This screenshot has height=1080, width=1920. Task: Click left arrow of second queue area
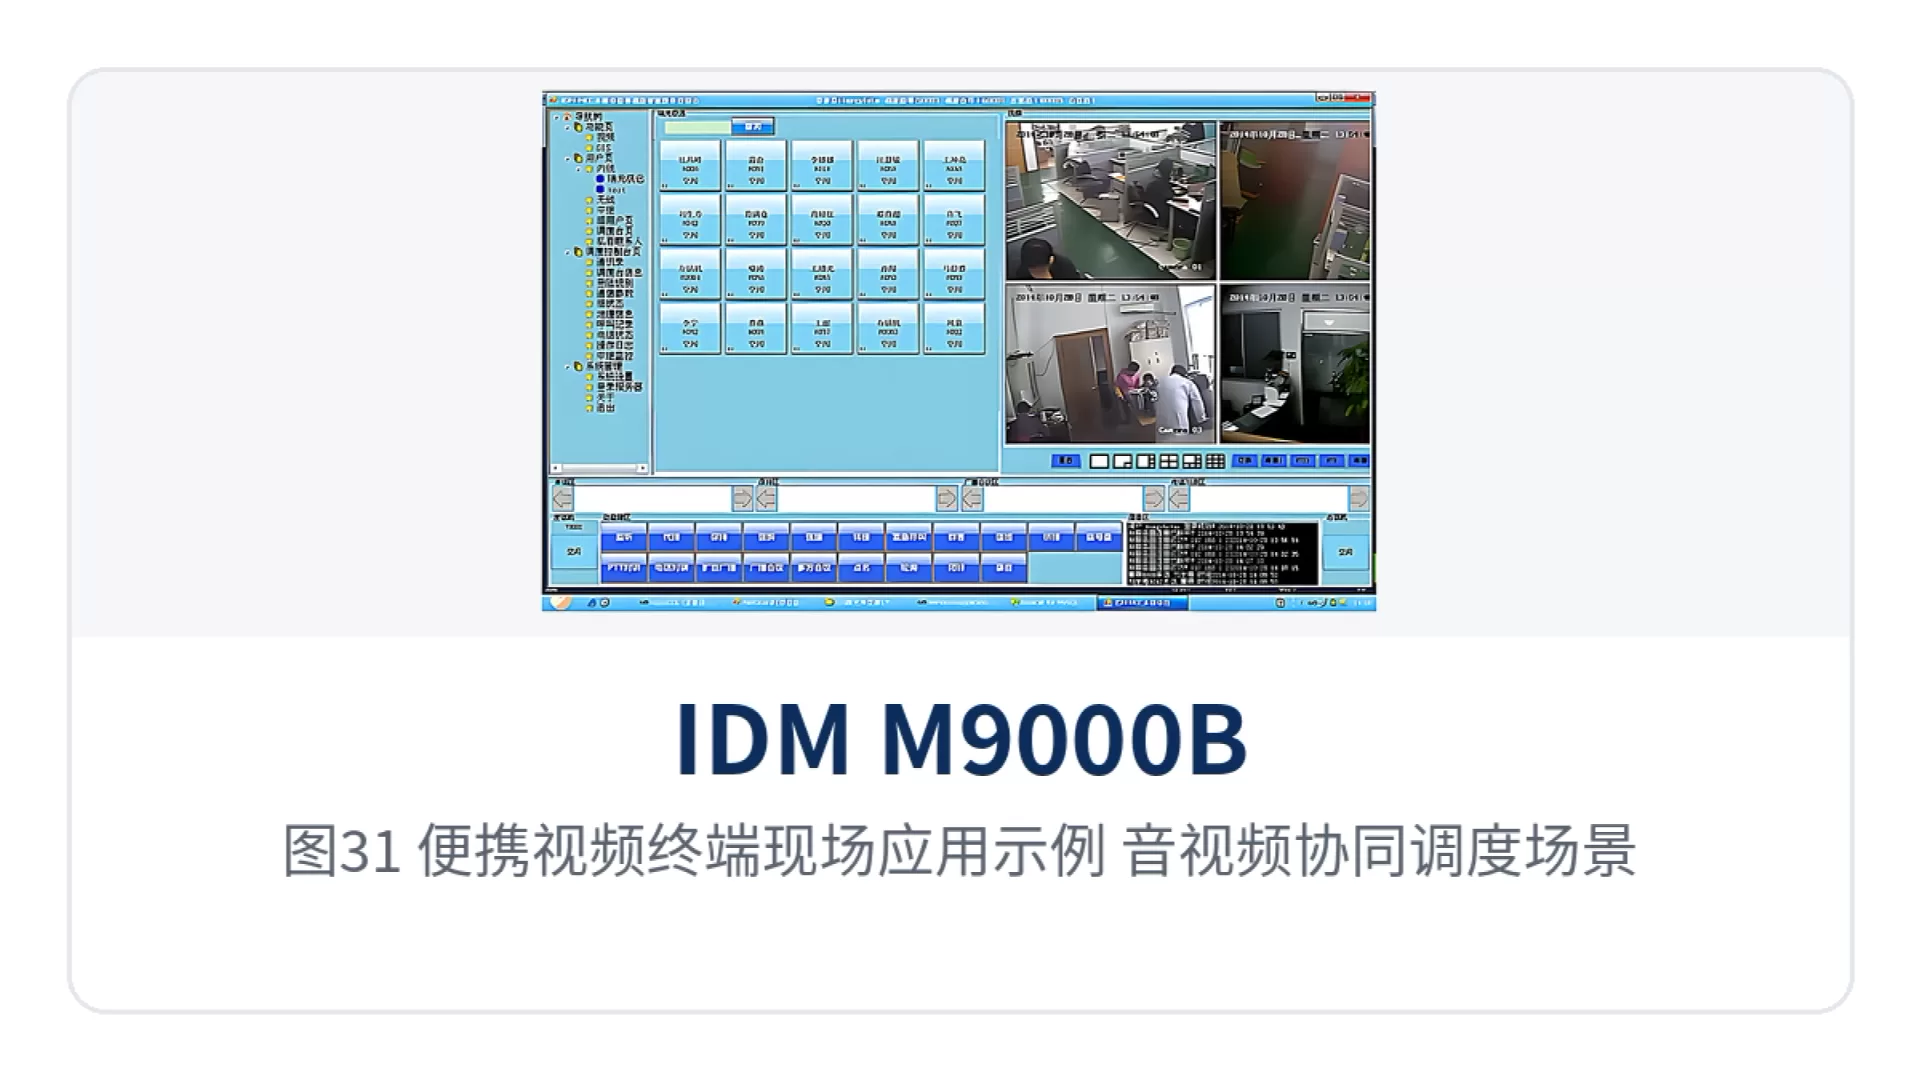tap(767, 498)
